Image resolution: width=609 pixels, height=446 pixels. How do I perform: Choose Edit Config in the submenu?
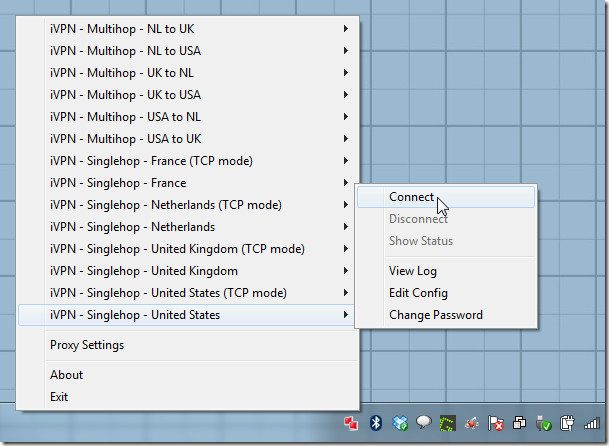[x=446, y=293]
